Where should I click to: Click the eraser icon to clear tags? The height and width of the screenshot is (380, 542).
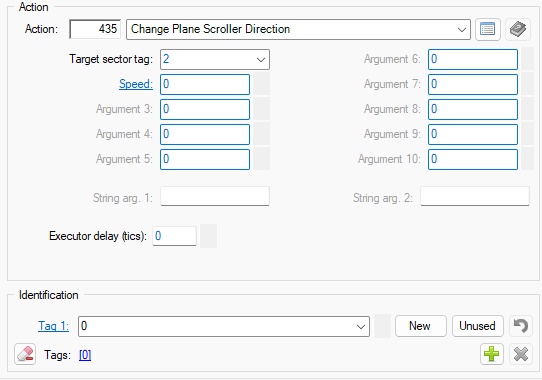25,354
